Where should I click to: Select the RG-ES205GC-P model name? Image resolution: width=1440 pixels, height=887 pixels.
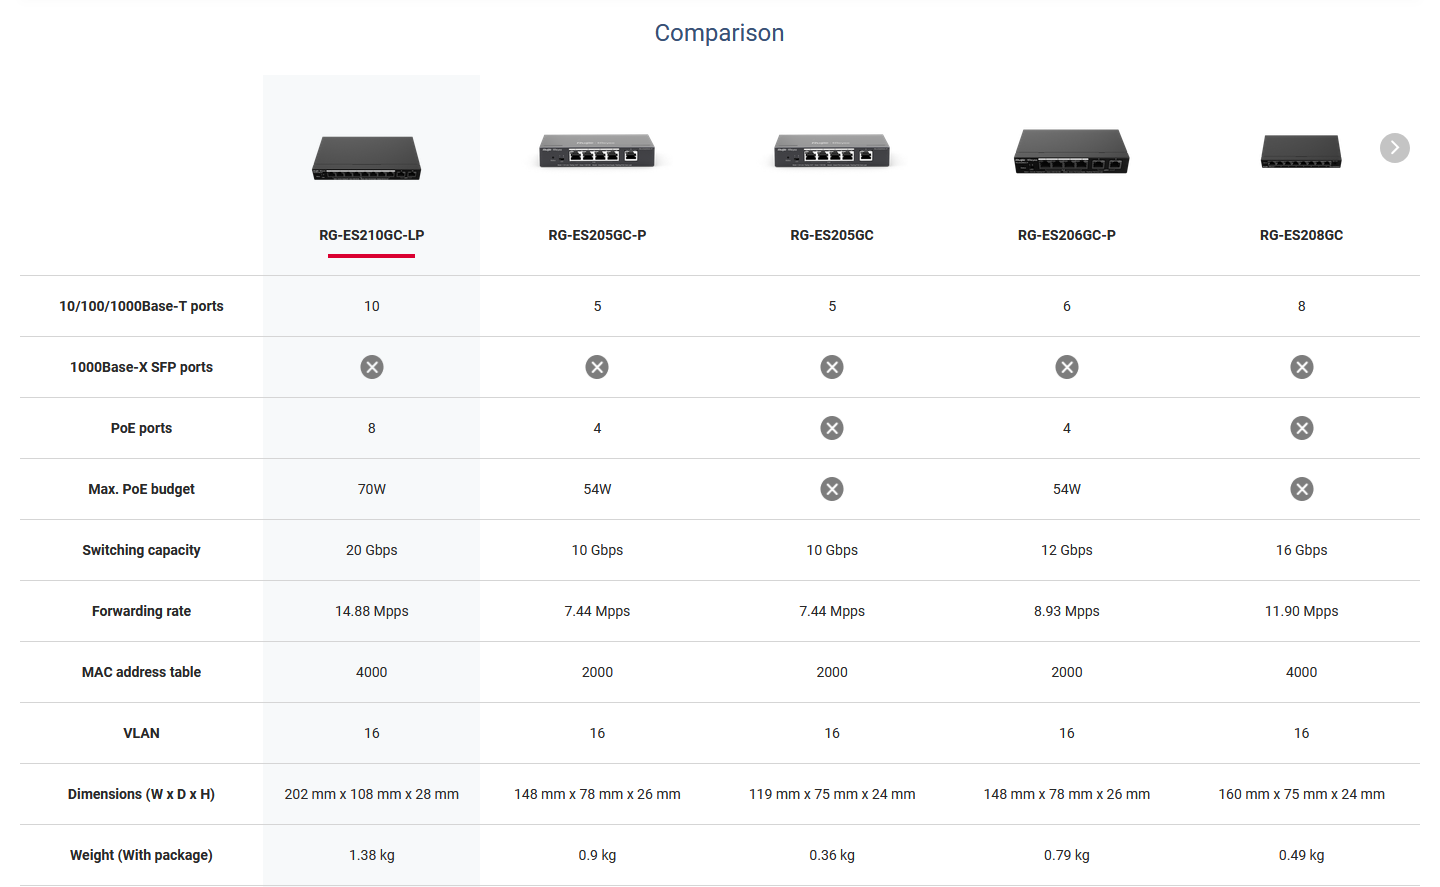597,235
